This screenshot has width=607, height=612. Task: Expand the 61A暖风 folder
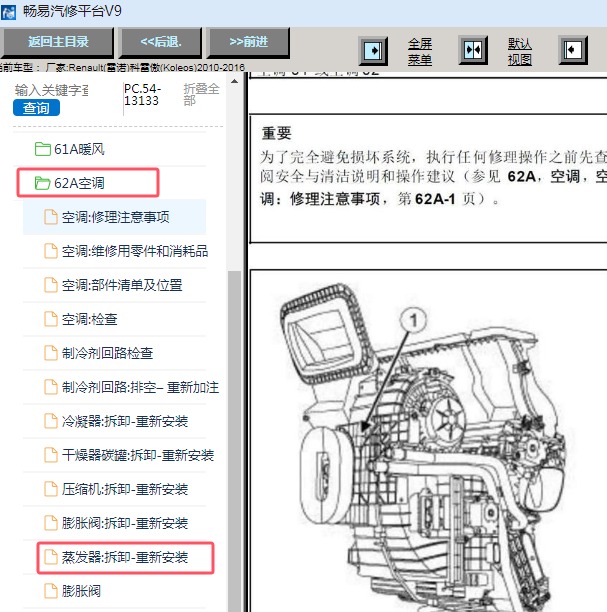point(79,149)
